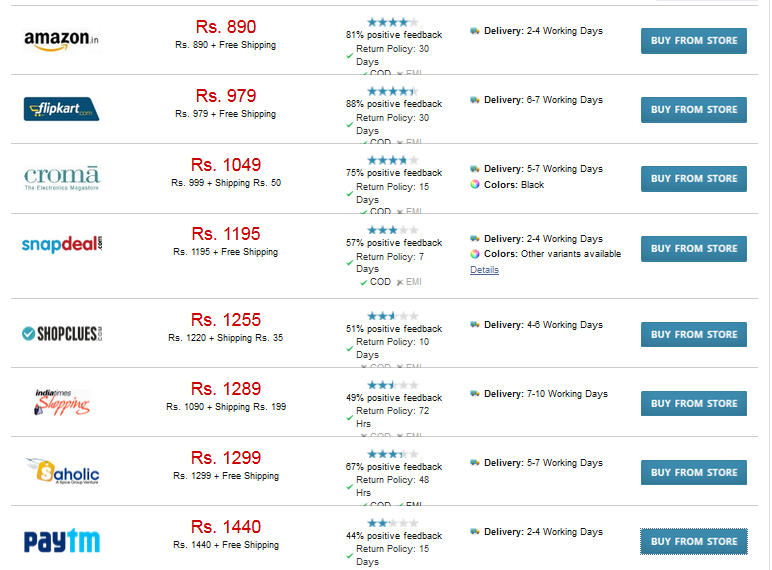The width and height of the screenshot is (772, 570).
Task: Click the Snapdeal COD checkmark
Action: (363, 283)
